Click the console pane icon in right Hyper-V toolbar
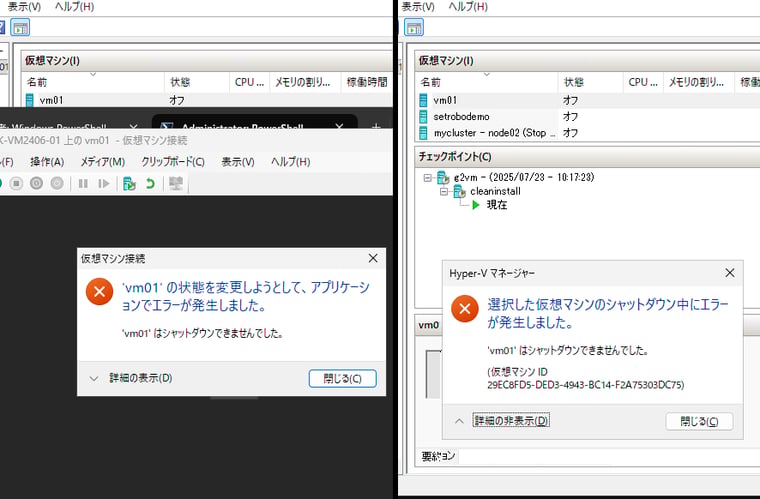 point(414,28)
